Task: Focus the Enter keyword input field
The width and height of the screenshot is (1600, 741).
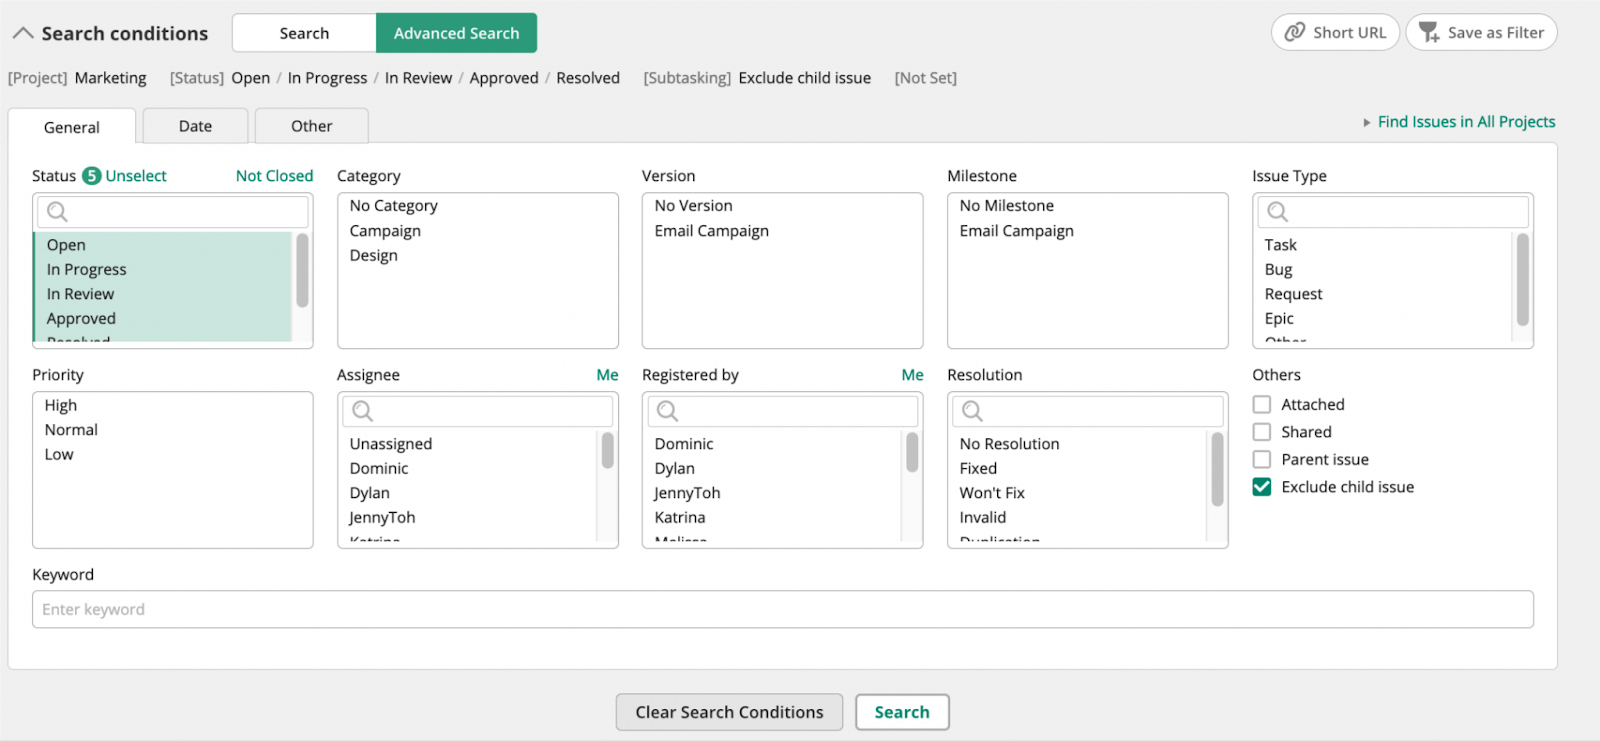Action: click(782, 609)
